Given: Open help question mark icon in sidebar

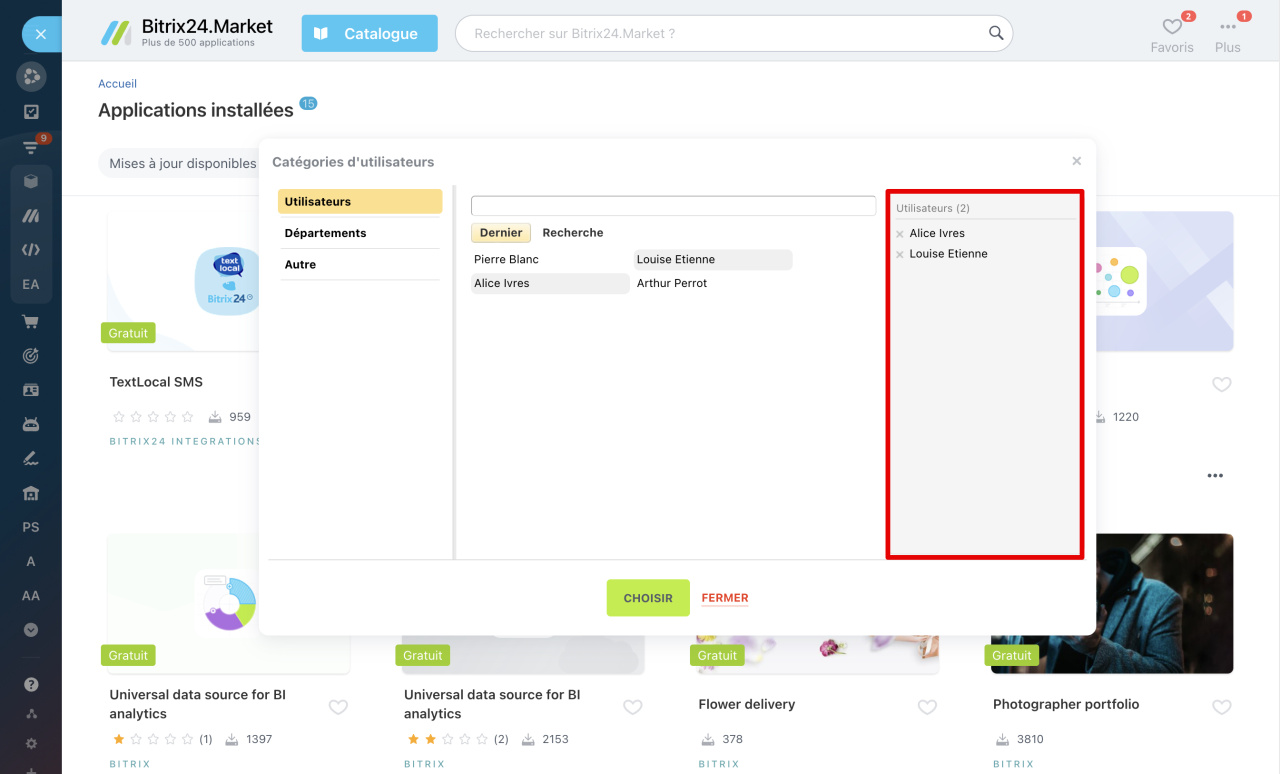Looking at the screenshot, I should [x=31, y=685].
